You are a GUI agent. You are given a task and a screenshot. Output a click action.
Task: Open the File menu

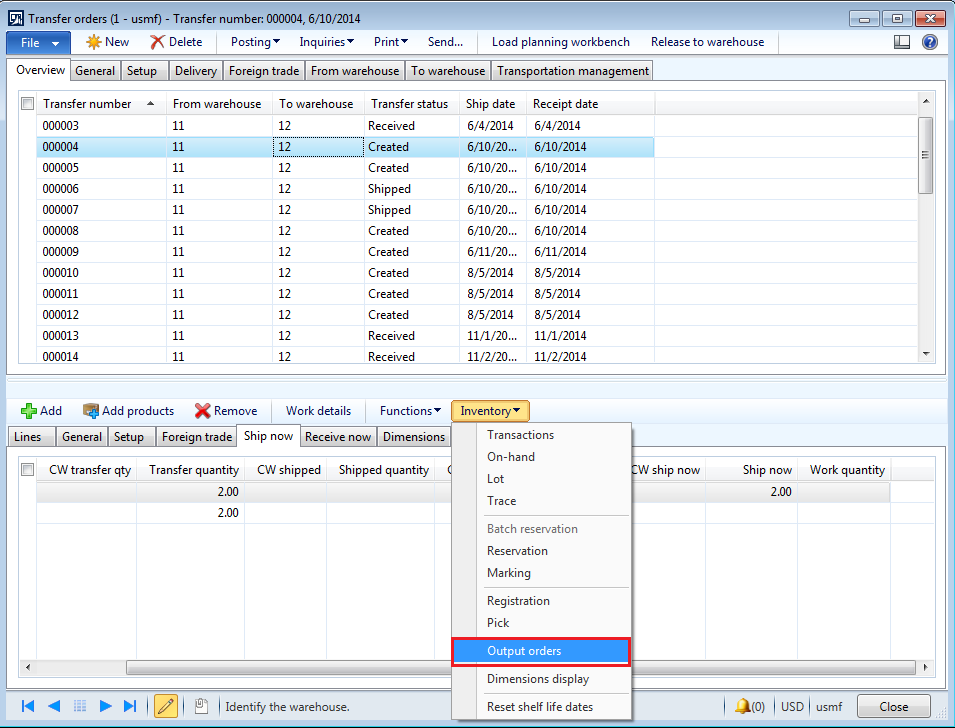(x=37, y=42)
